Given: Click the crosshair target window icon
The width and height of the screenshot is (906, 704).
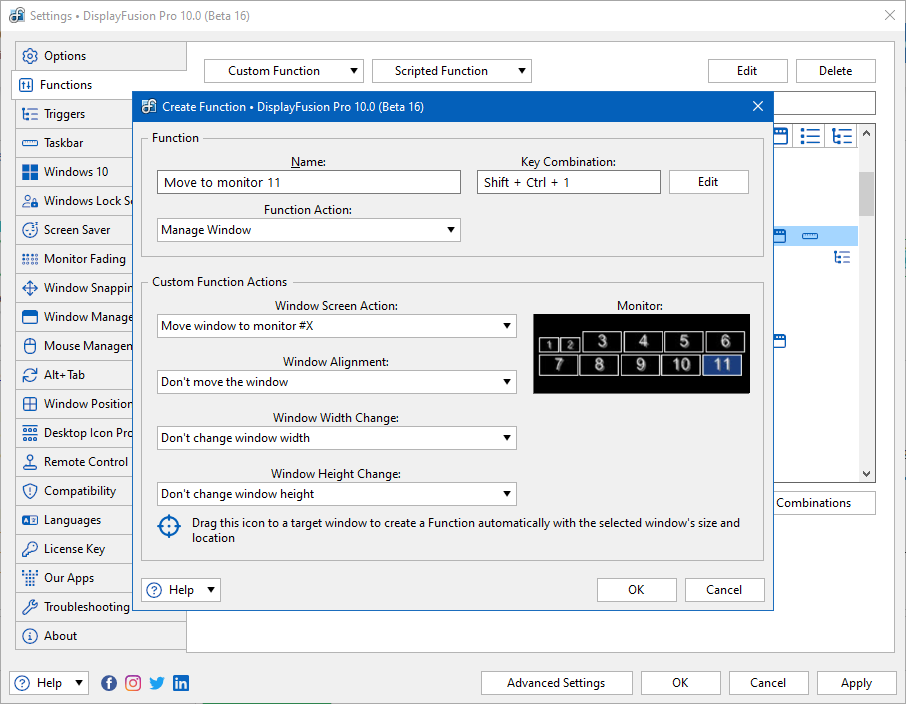Looking at the screenshot, I should tap(171, 526).
